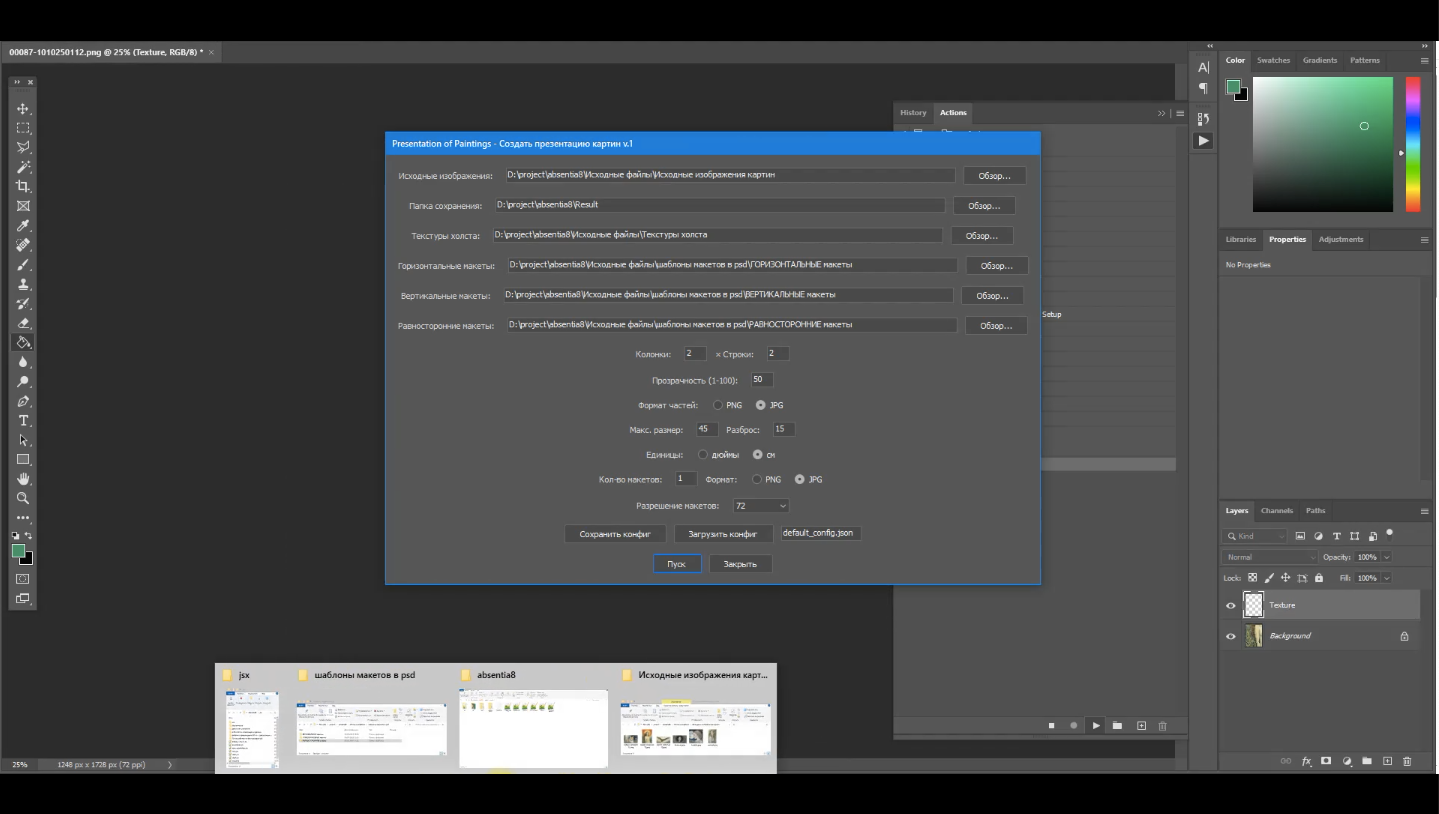1439x814 pixels.
Task: Select the Healing Brush tool
Action: coord(23,245)
